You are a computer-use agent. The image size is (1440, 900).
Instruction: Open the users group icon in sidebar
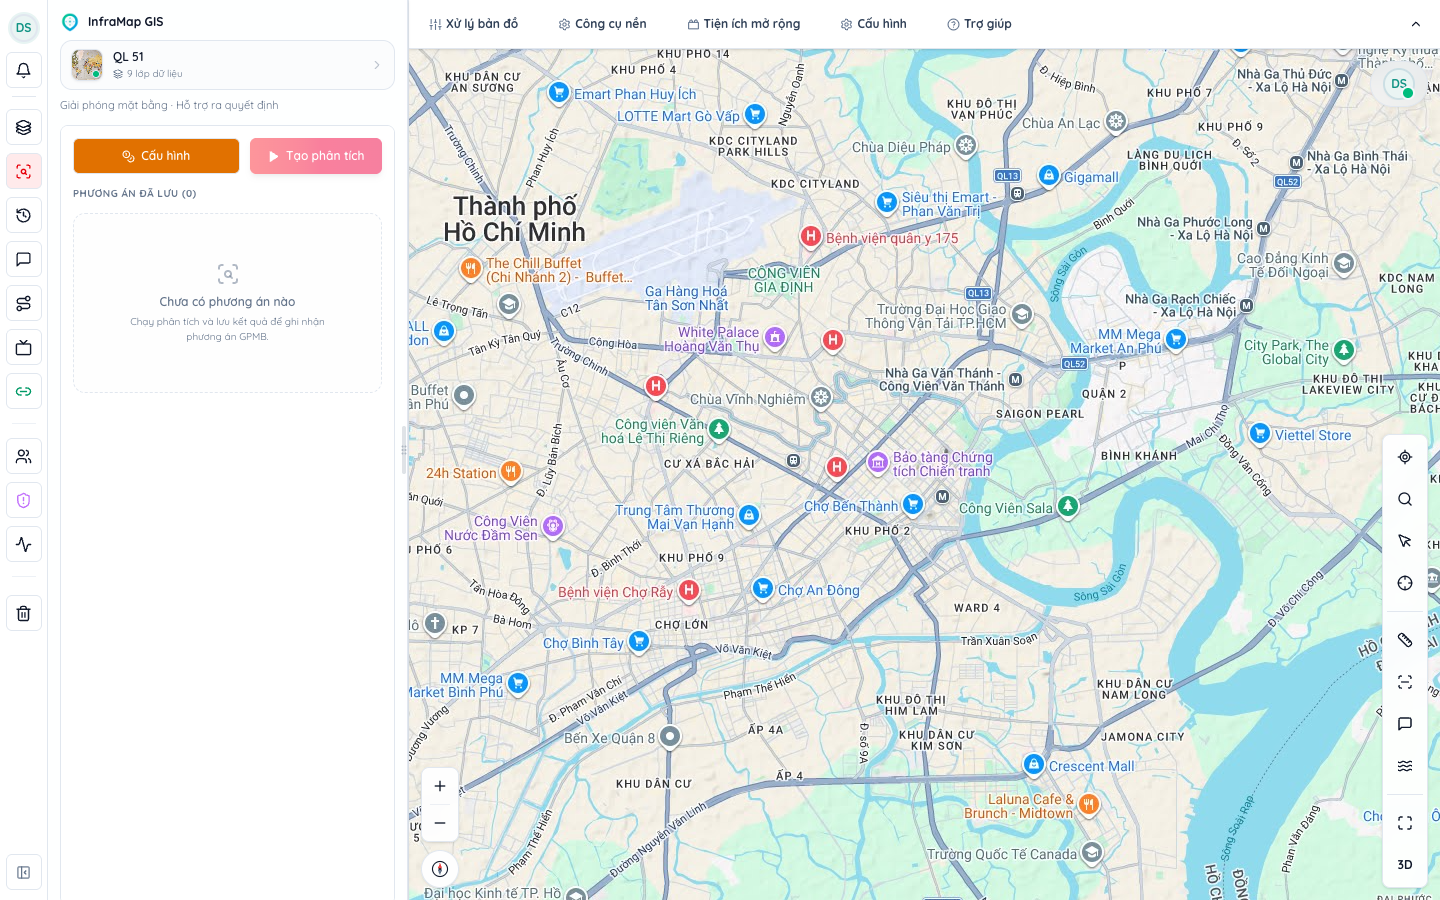(x=24, y=456)
